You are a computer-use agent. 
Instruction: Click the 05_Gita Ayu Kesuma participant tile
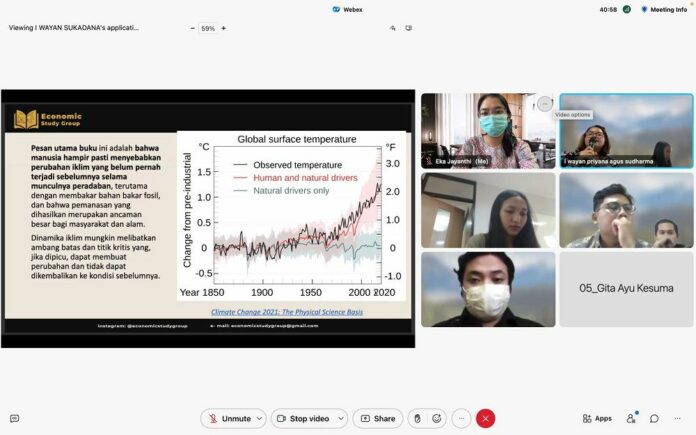pos(627,288)
